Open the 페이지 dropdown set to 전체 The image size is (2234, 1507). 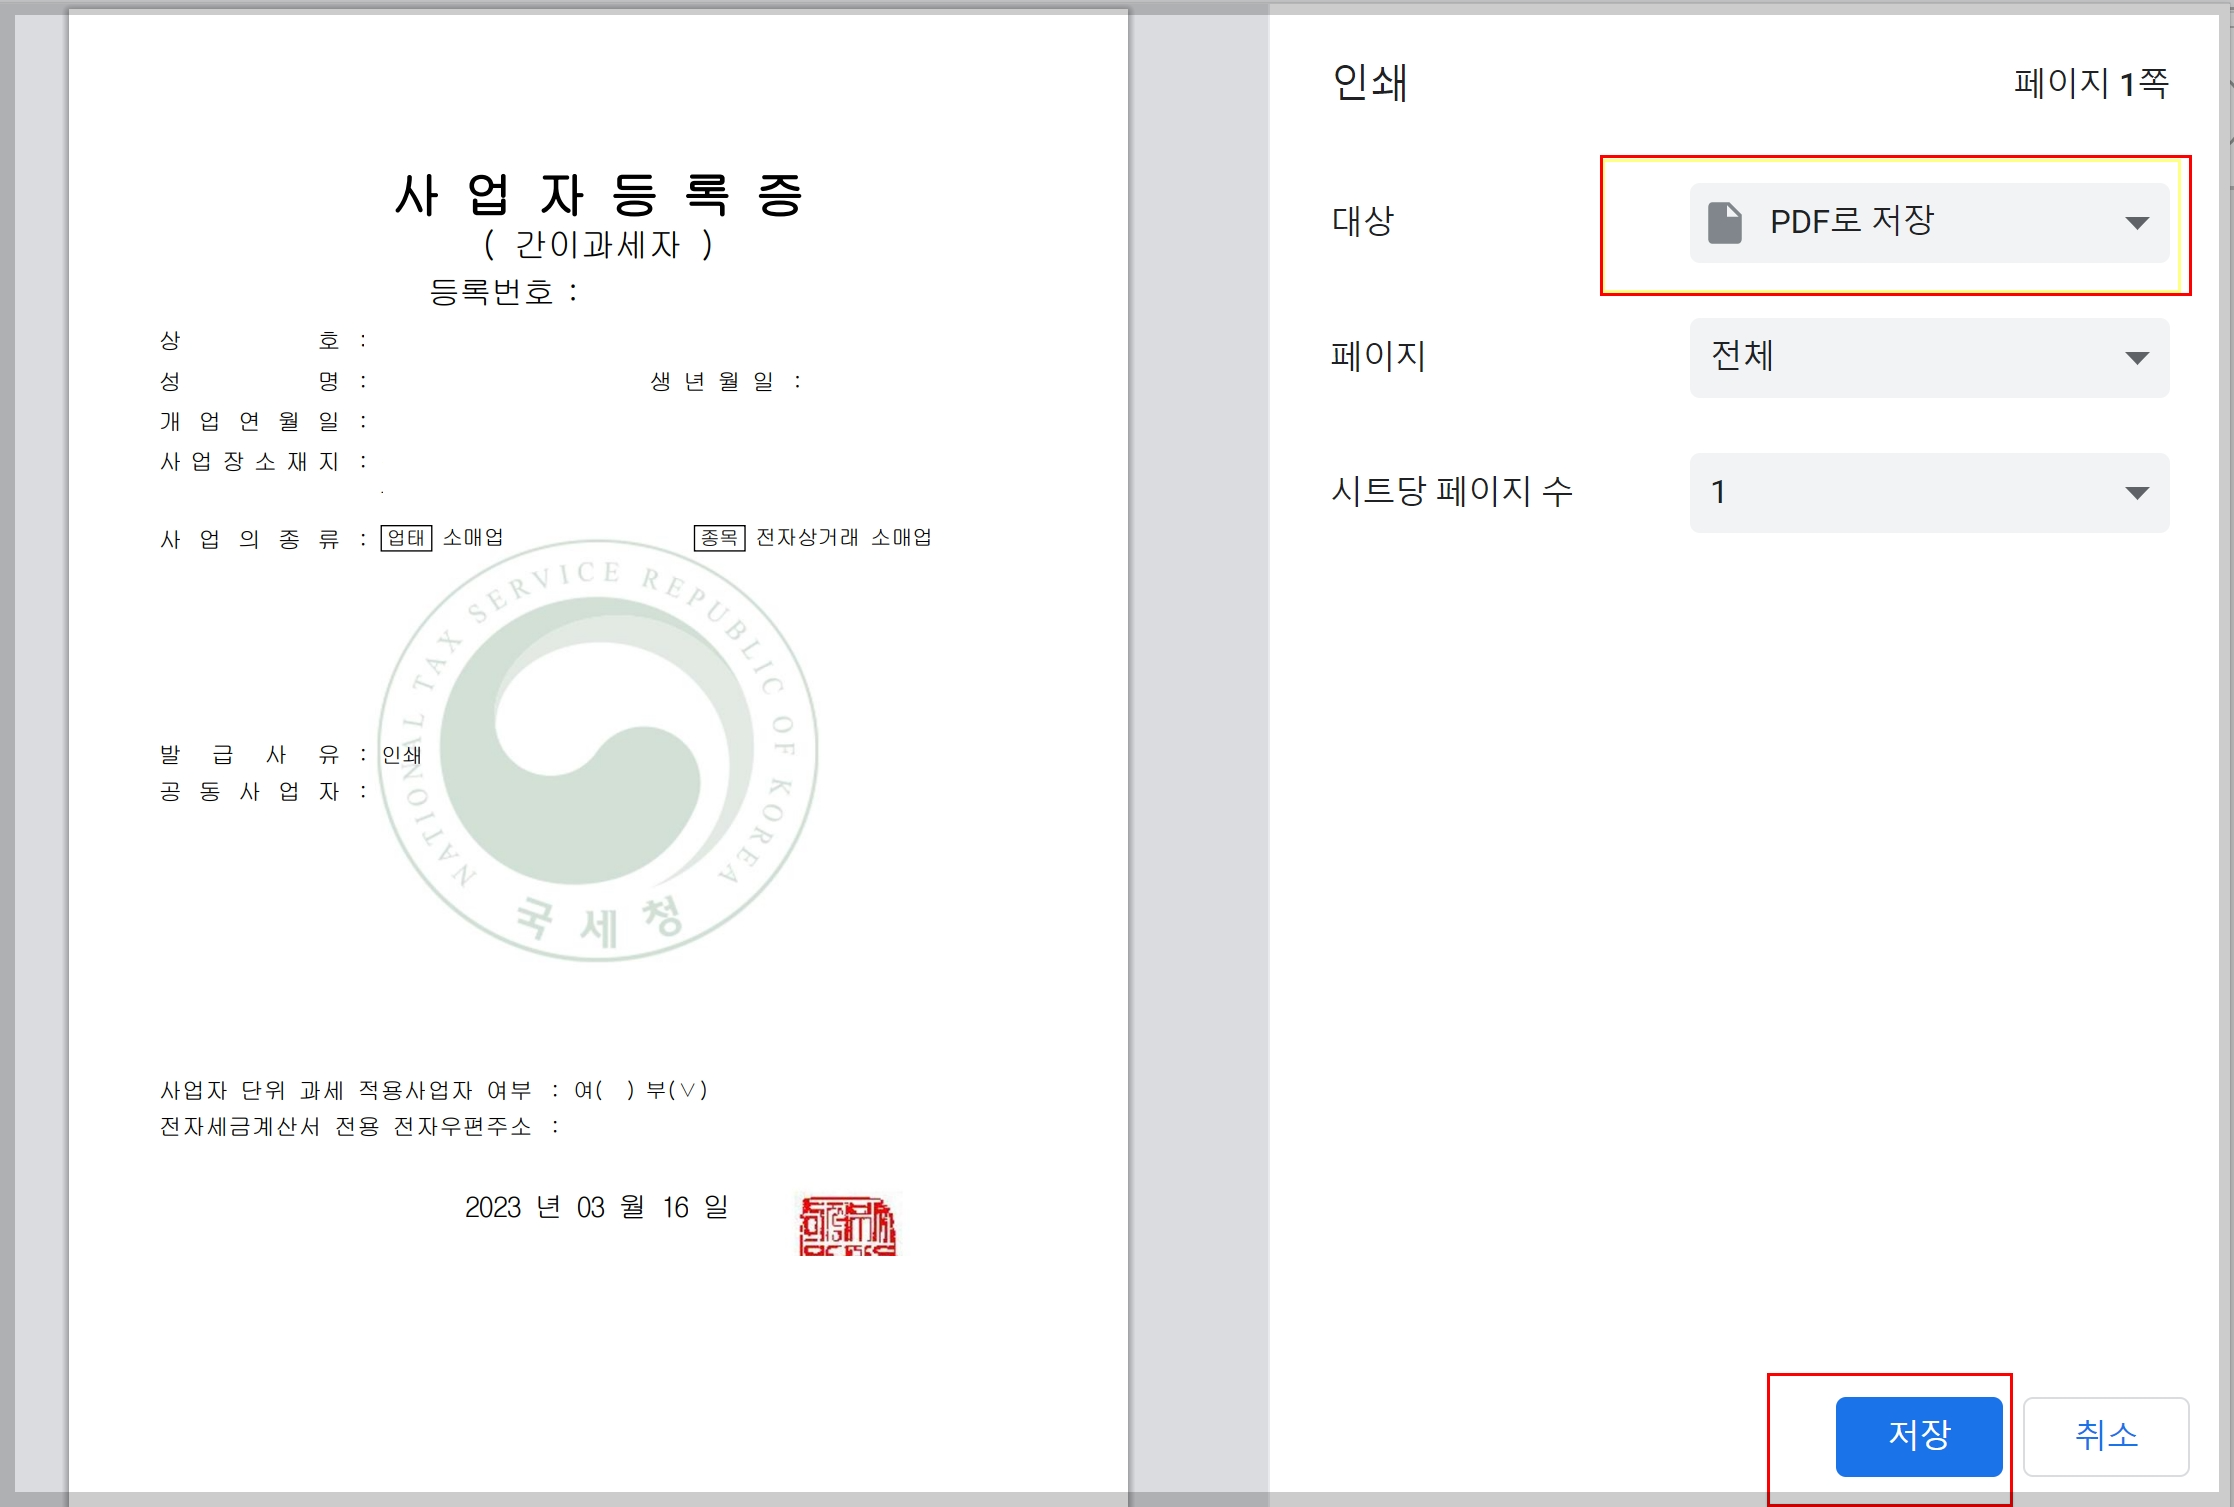pos(1928,357)
